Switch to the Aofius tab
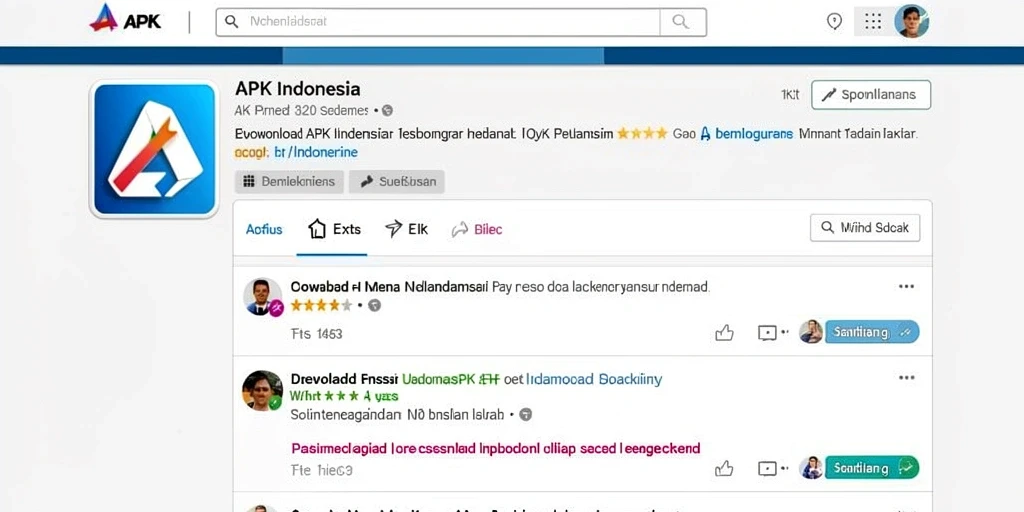The image size is (1024, 512). pos(264,229)
